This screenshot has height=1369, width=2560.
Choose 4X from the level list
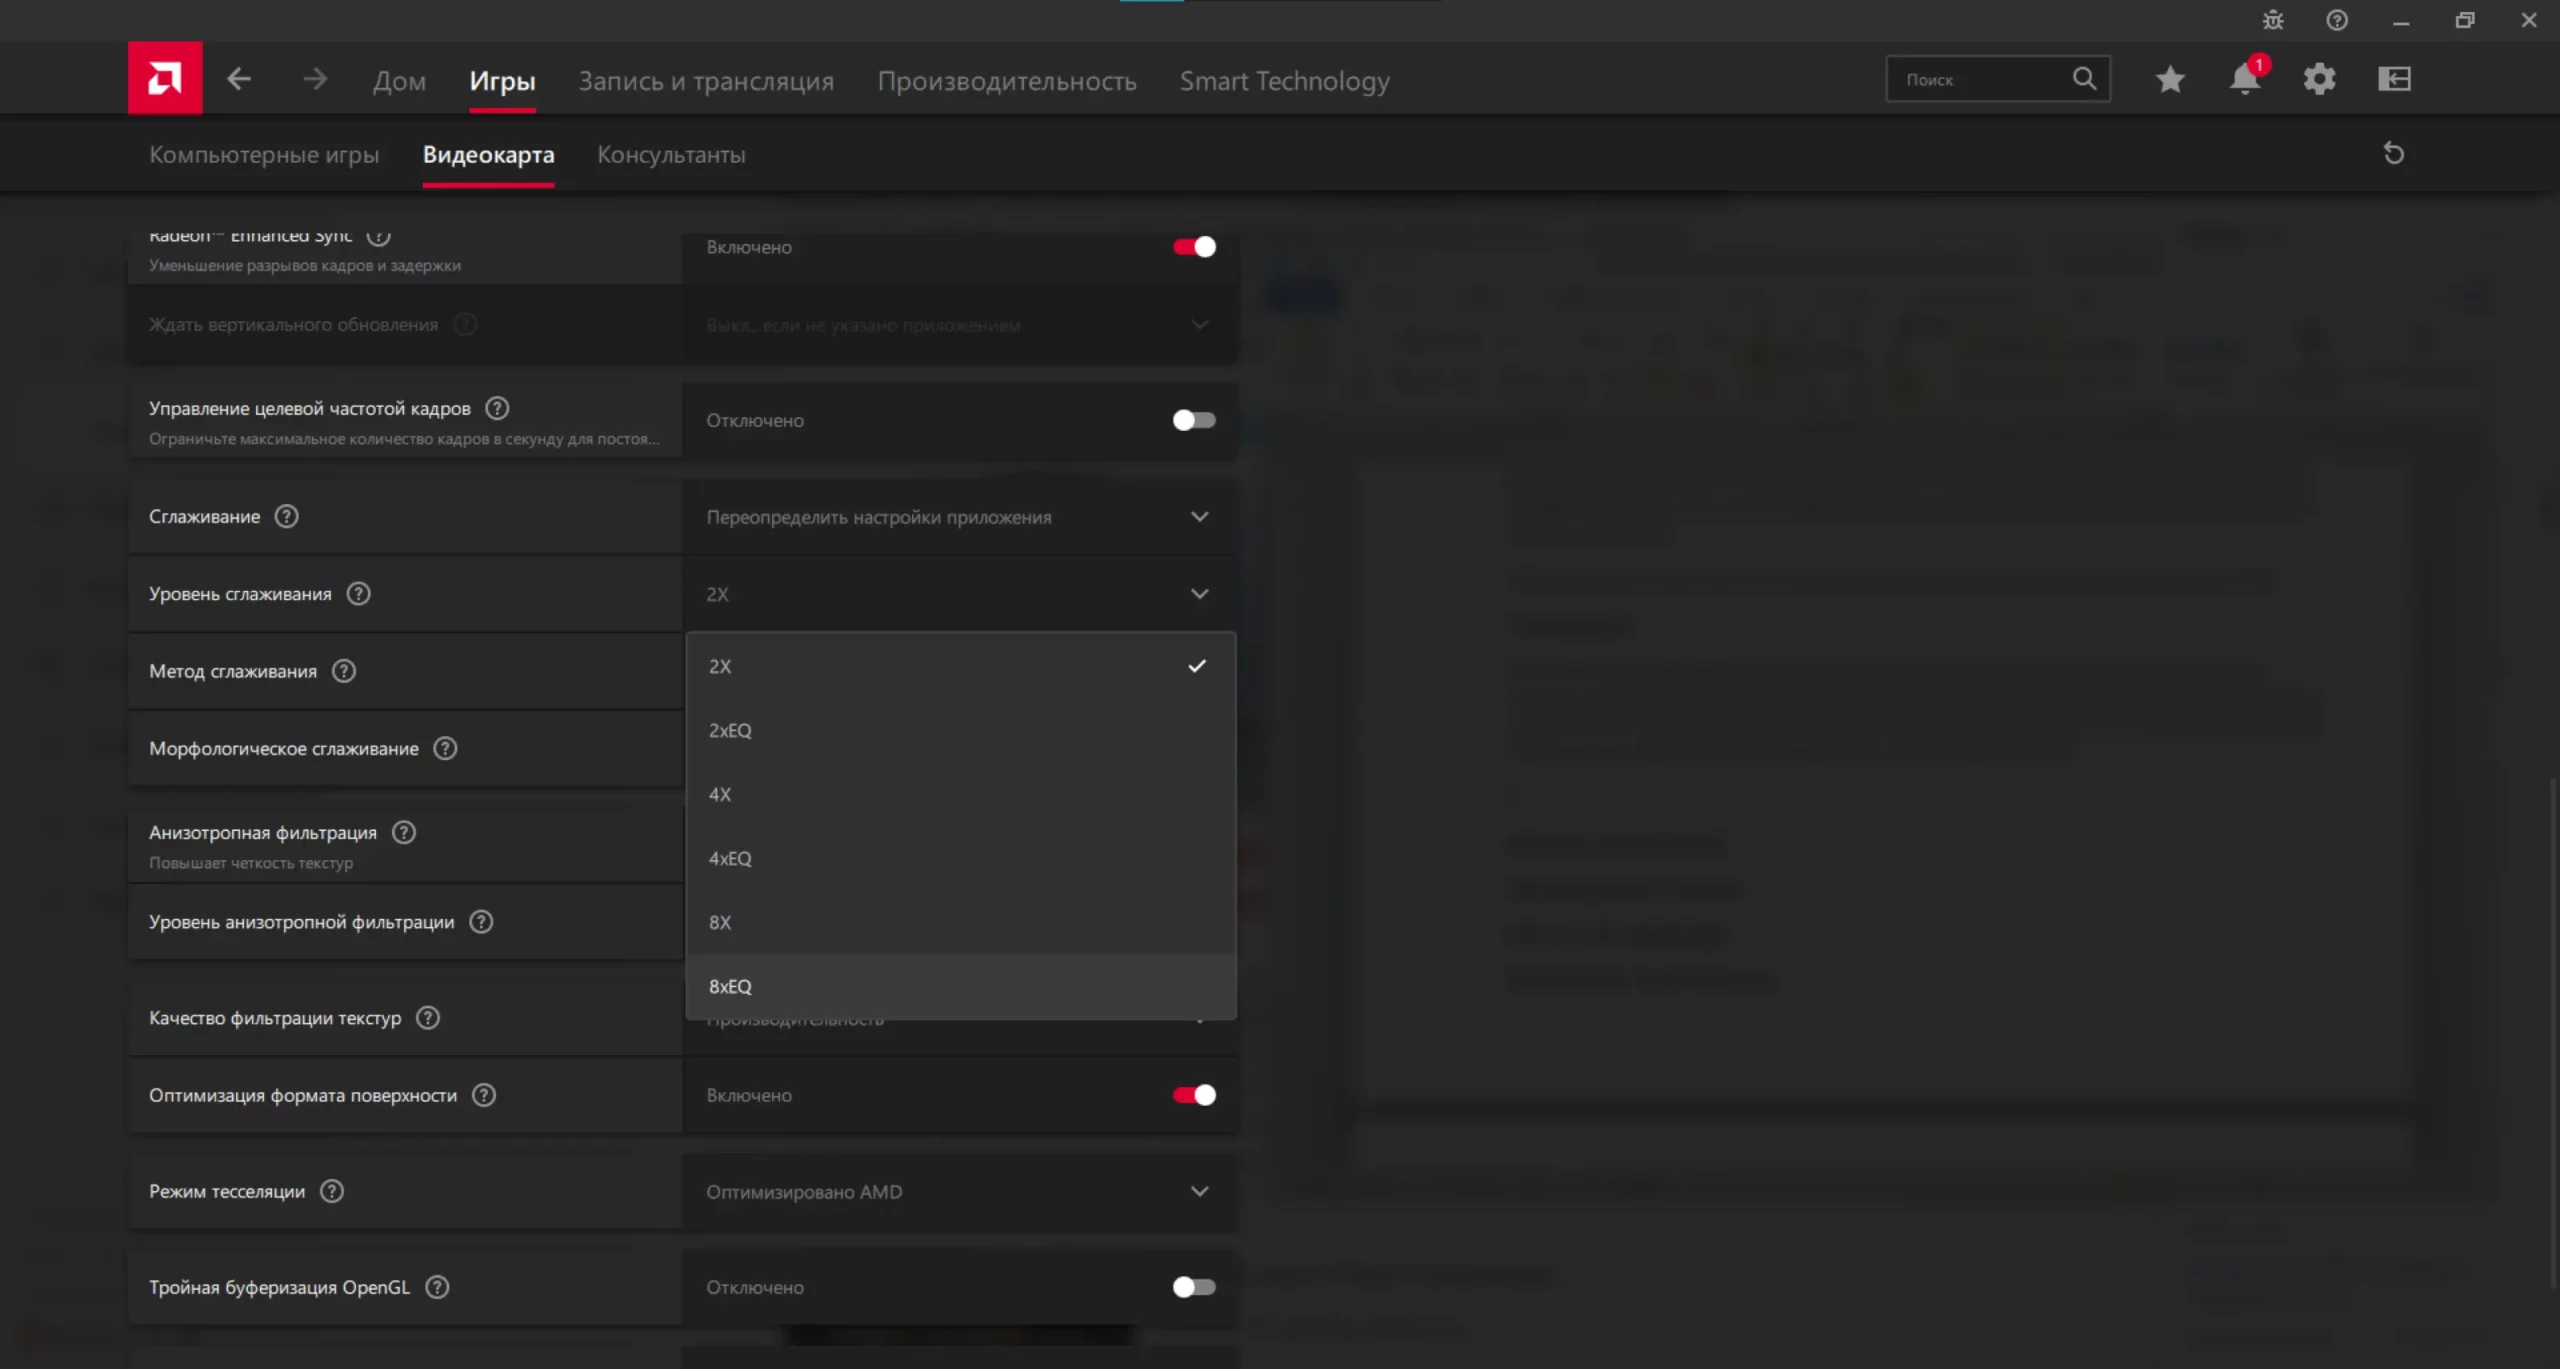[x=721, y=794]
